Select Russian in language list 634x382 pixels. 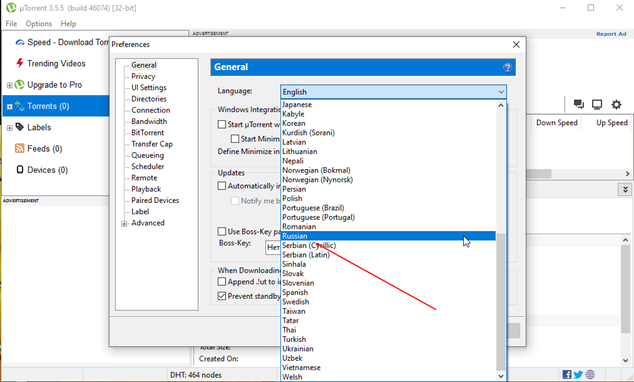[388, 236]
